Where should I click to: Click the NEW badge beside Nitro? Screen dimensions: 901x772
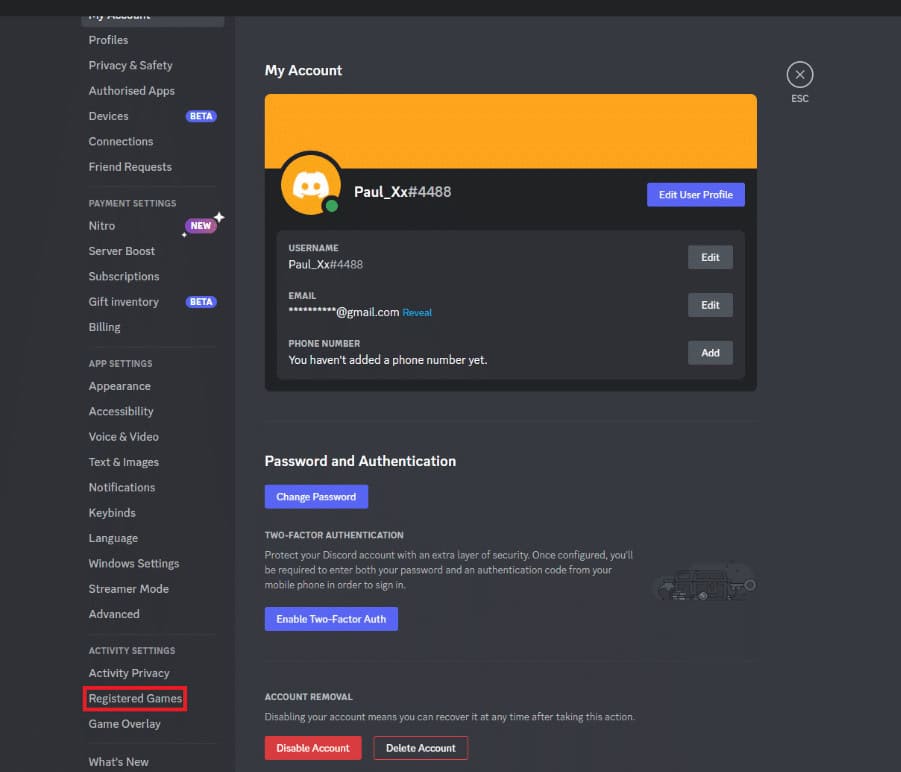click(x=201, y=226)
